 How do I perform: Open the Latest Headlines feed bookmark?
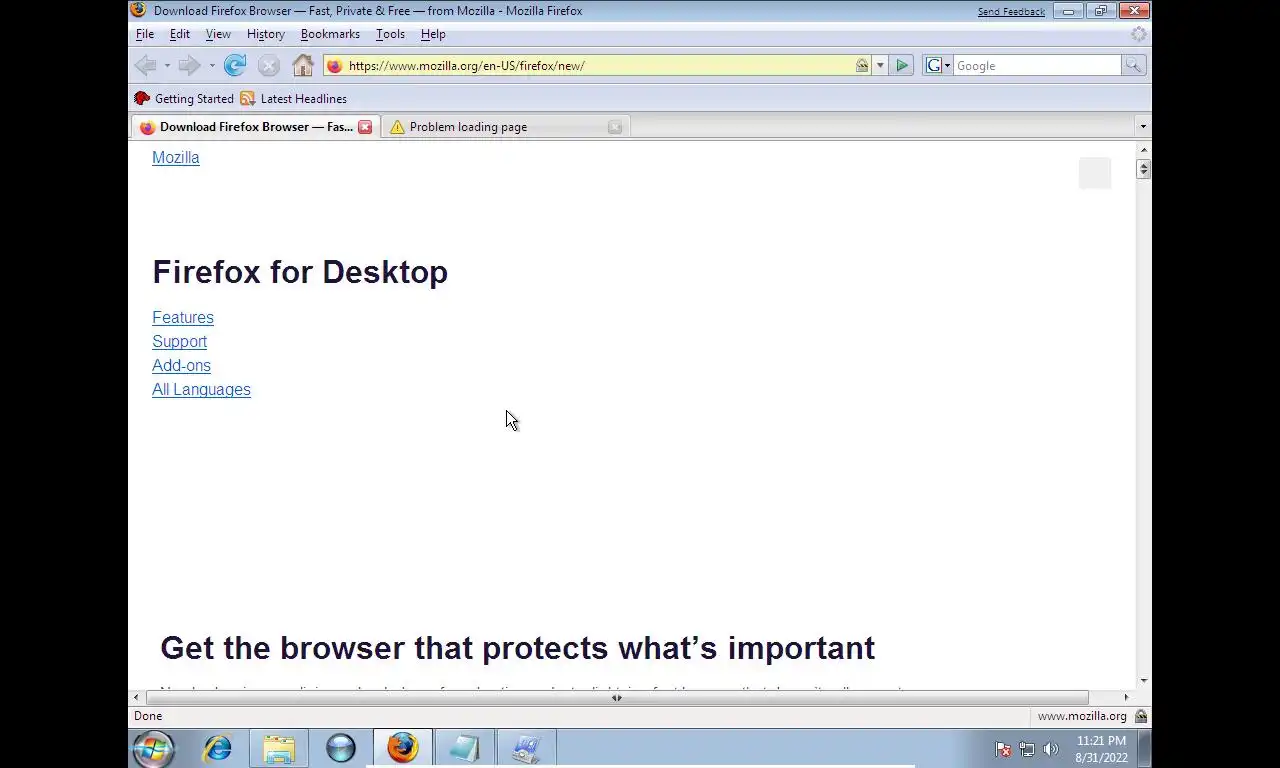click(293, 99)
